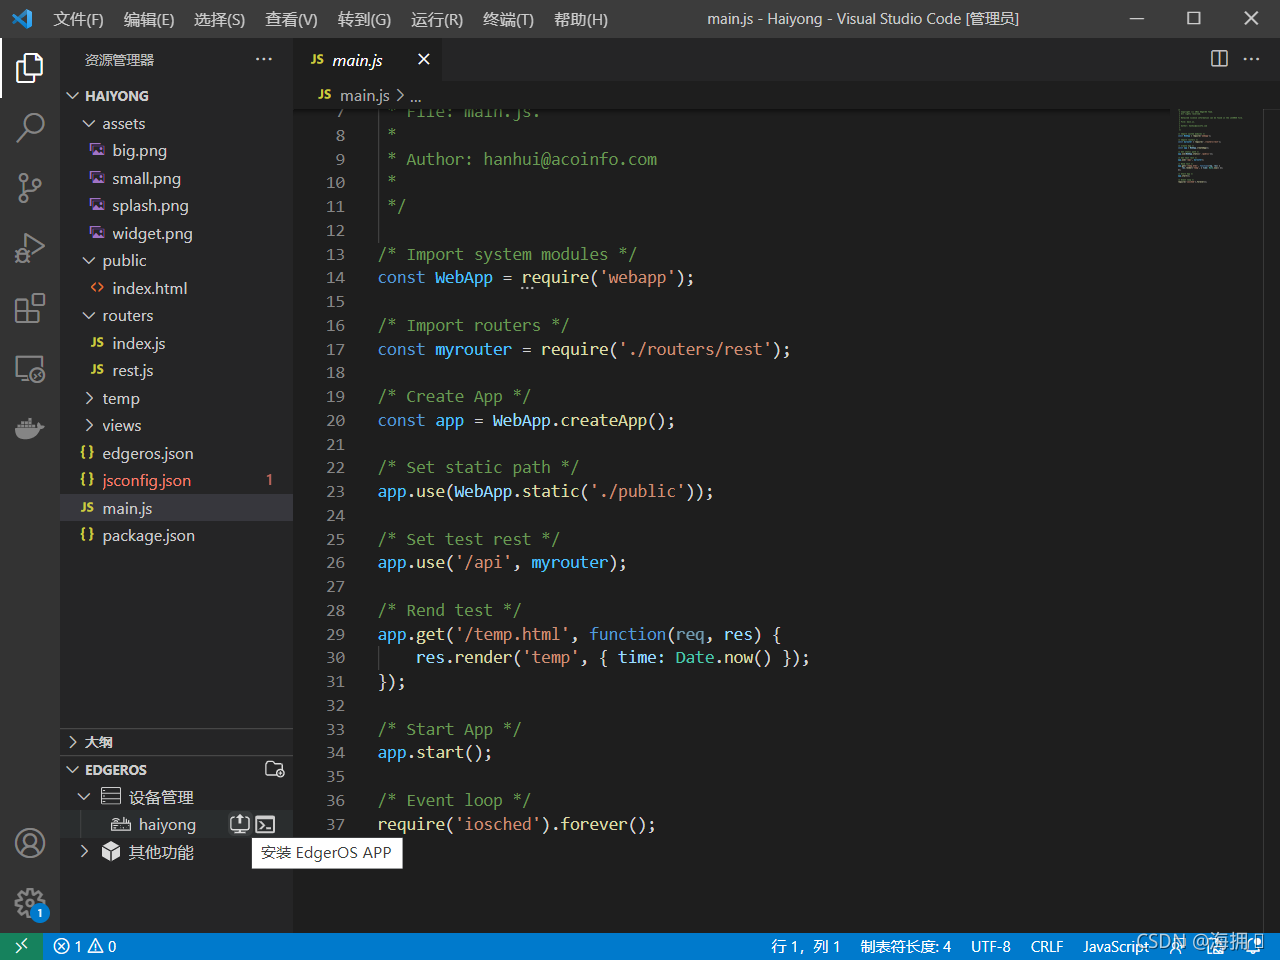Show errors and warnings in status bar
This screenshot has width=1280, height=960.
pyautogui.click(x=85, y=946)
